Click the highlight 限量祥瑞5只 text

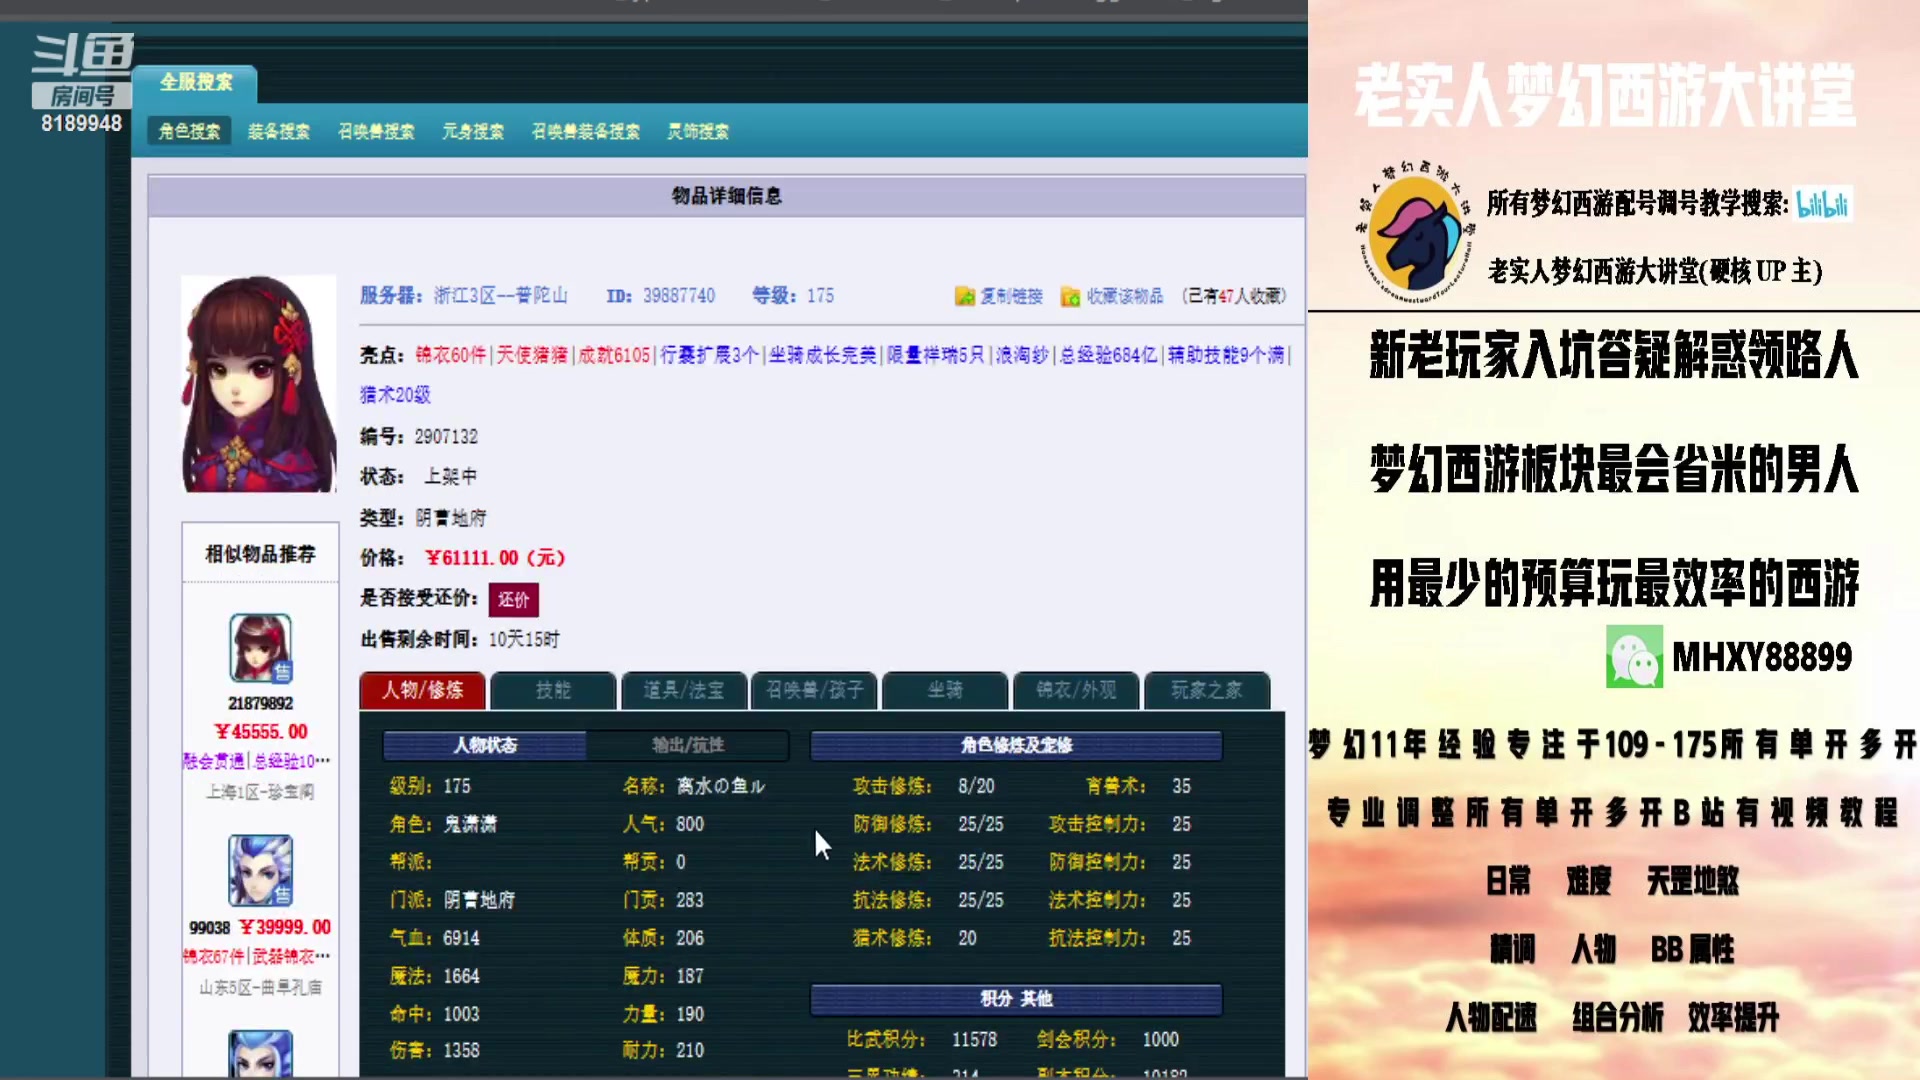pos(936,355)
